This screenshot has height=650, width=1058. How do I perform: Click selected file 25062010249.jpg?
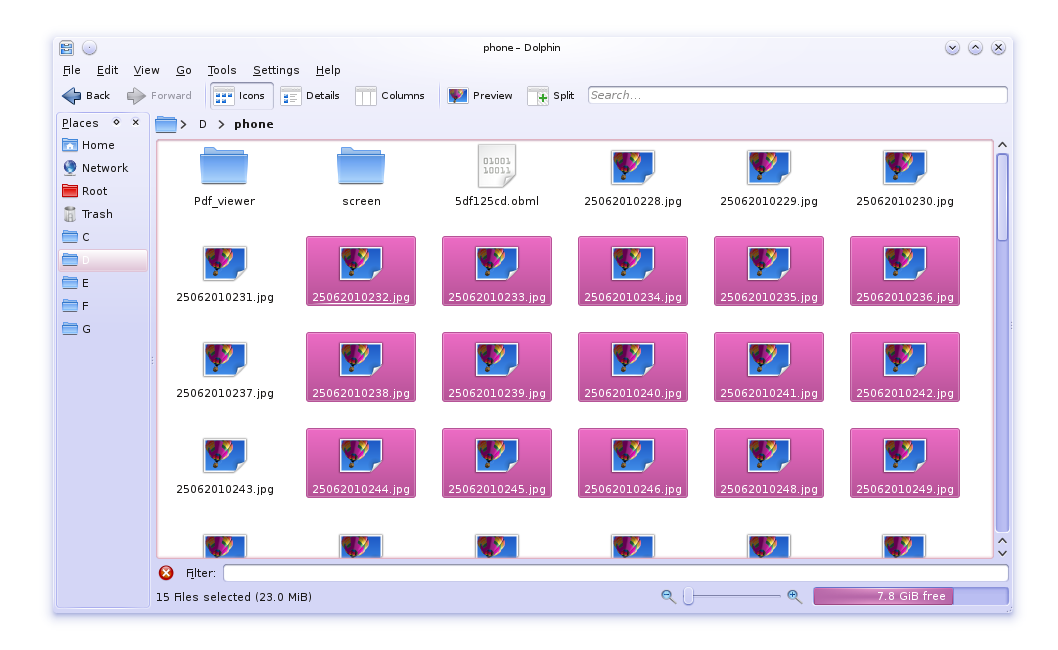pyautogui.click(x=905, y=462)
